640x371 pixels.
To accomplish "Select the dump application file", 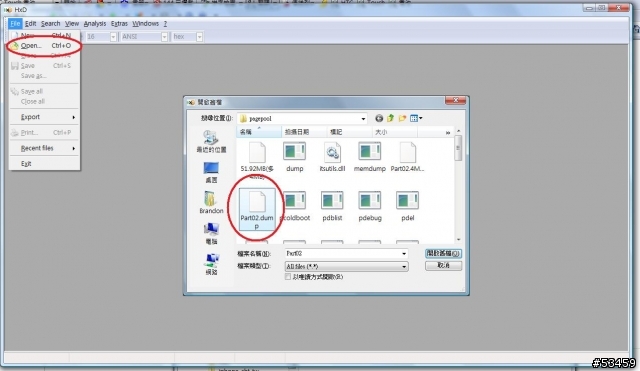I will pyautogui.click(x=295, y=157).
